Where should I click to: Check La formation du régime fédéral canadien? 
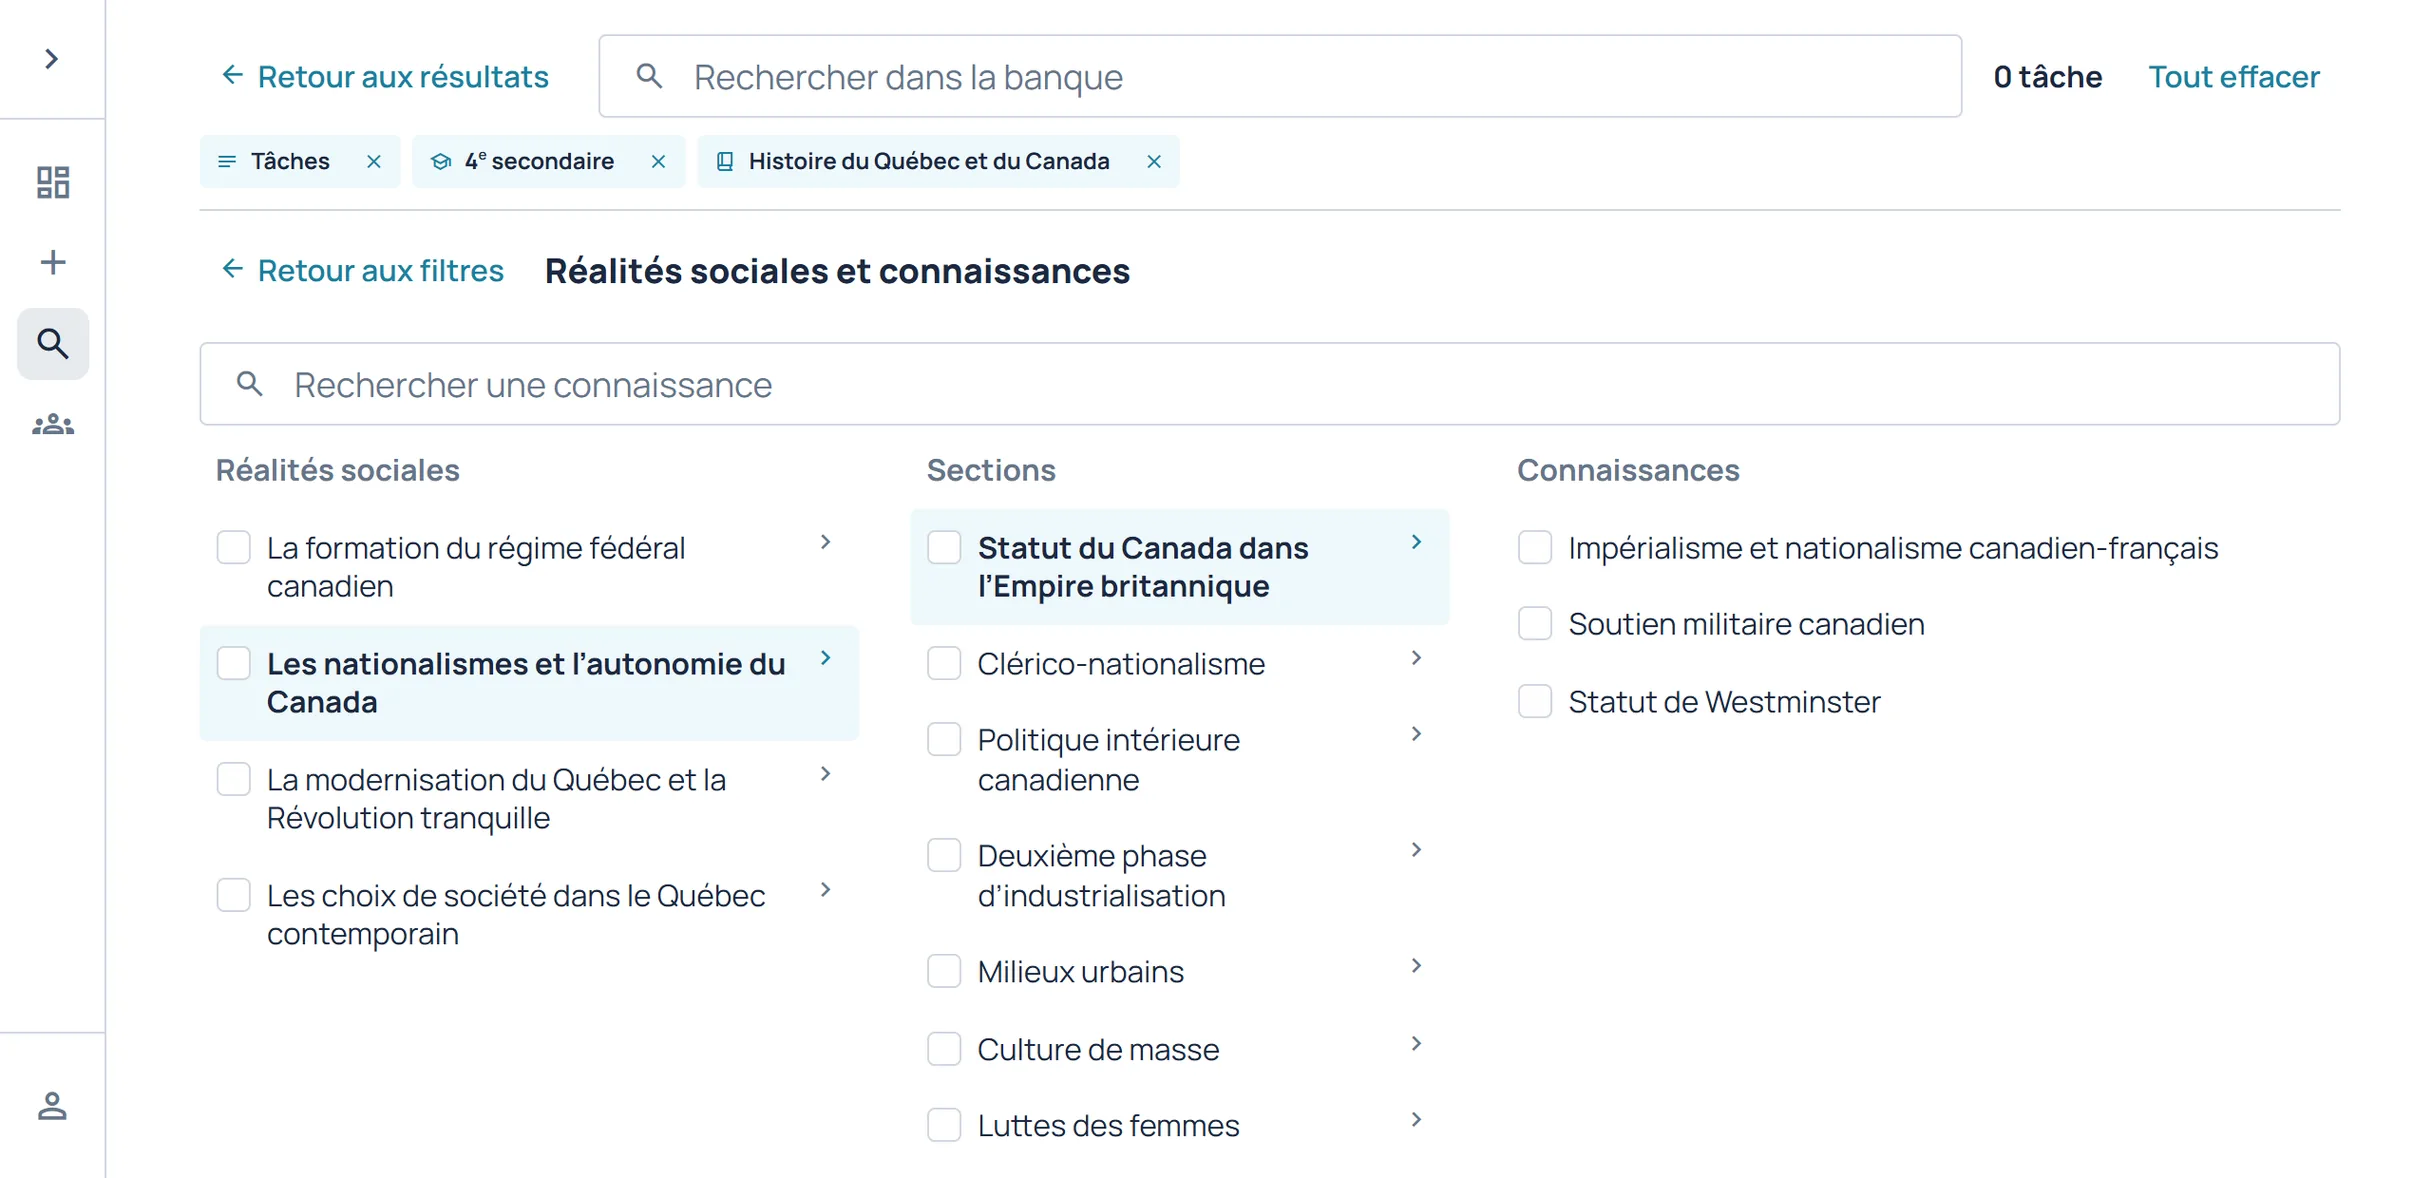pyautogui.click(x=234, y=547)
